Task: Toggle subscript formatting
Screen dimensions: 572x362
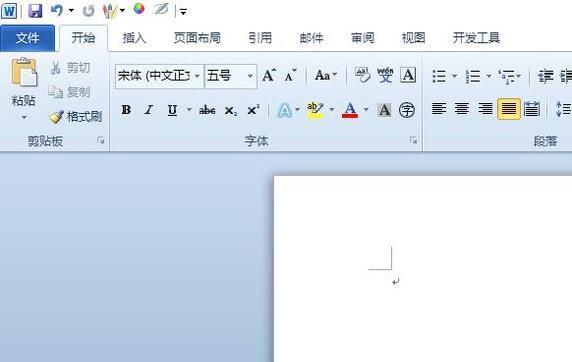Action: coord(231,110)
